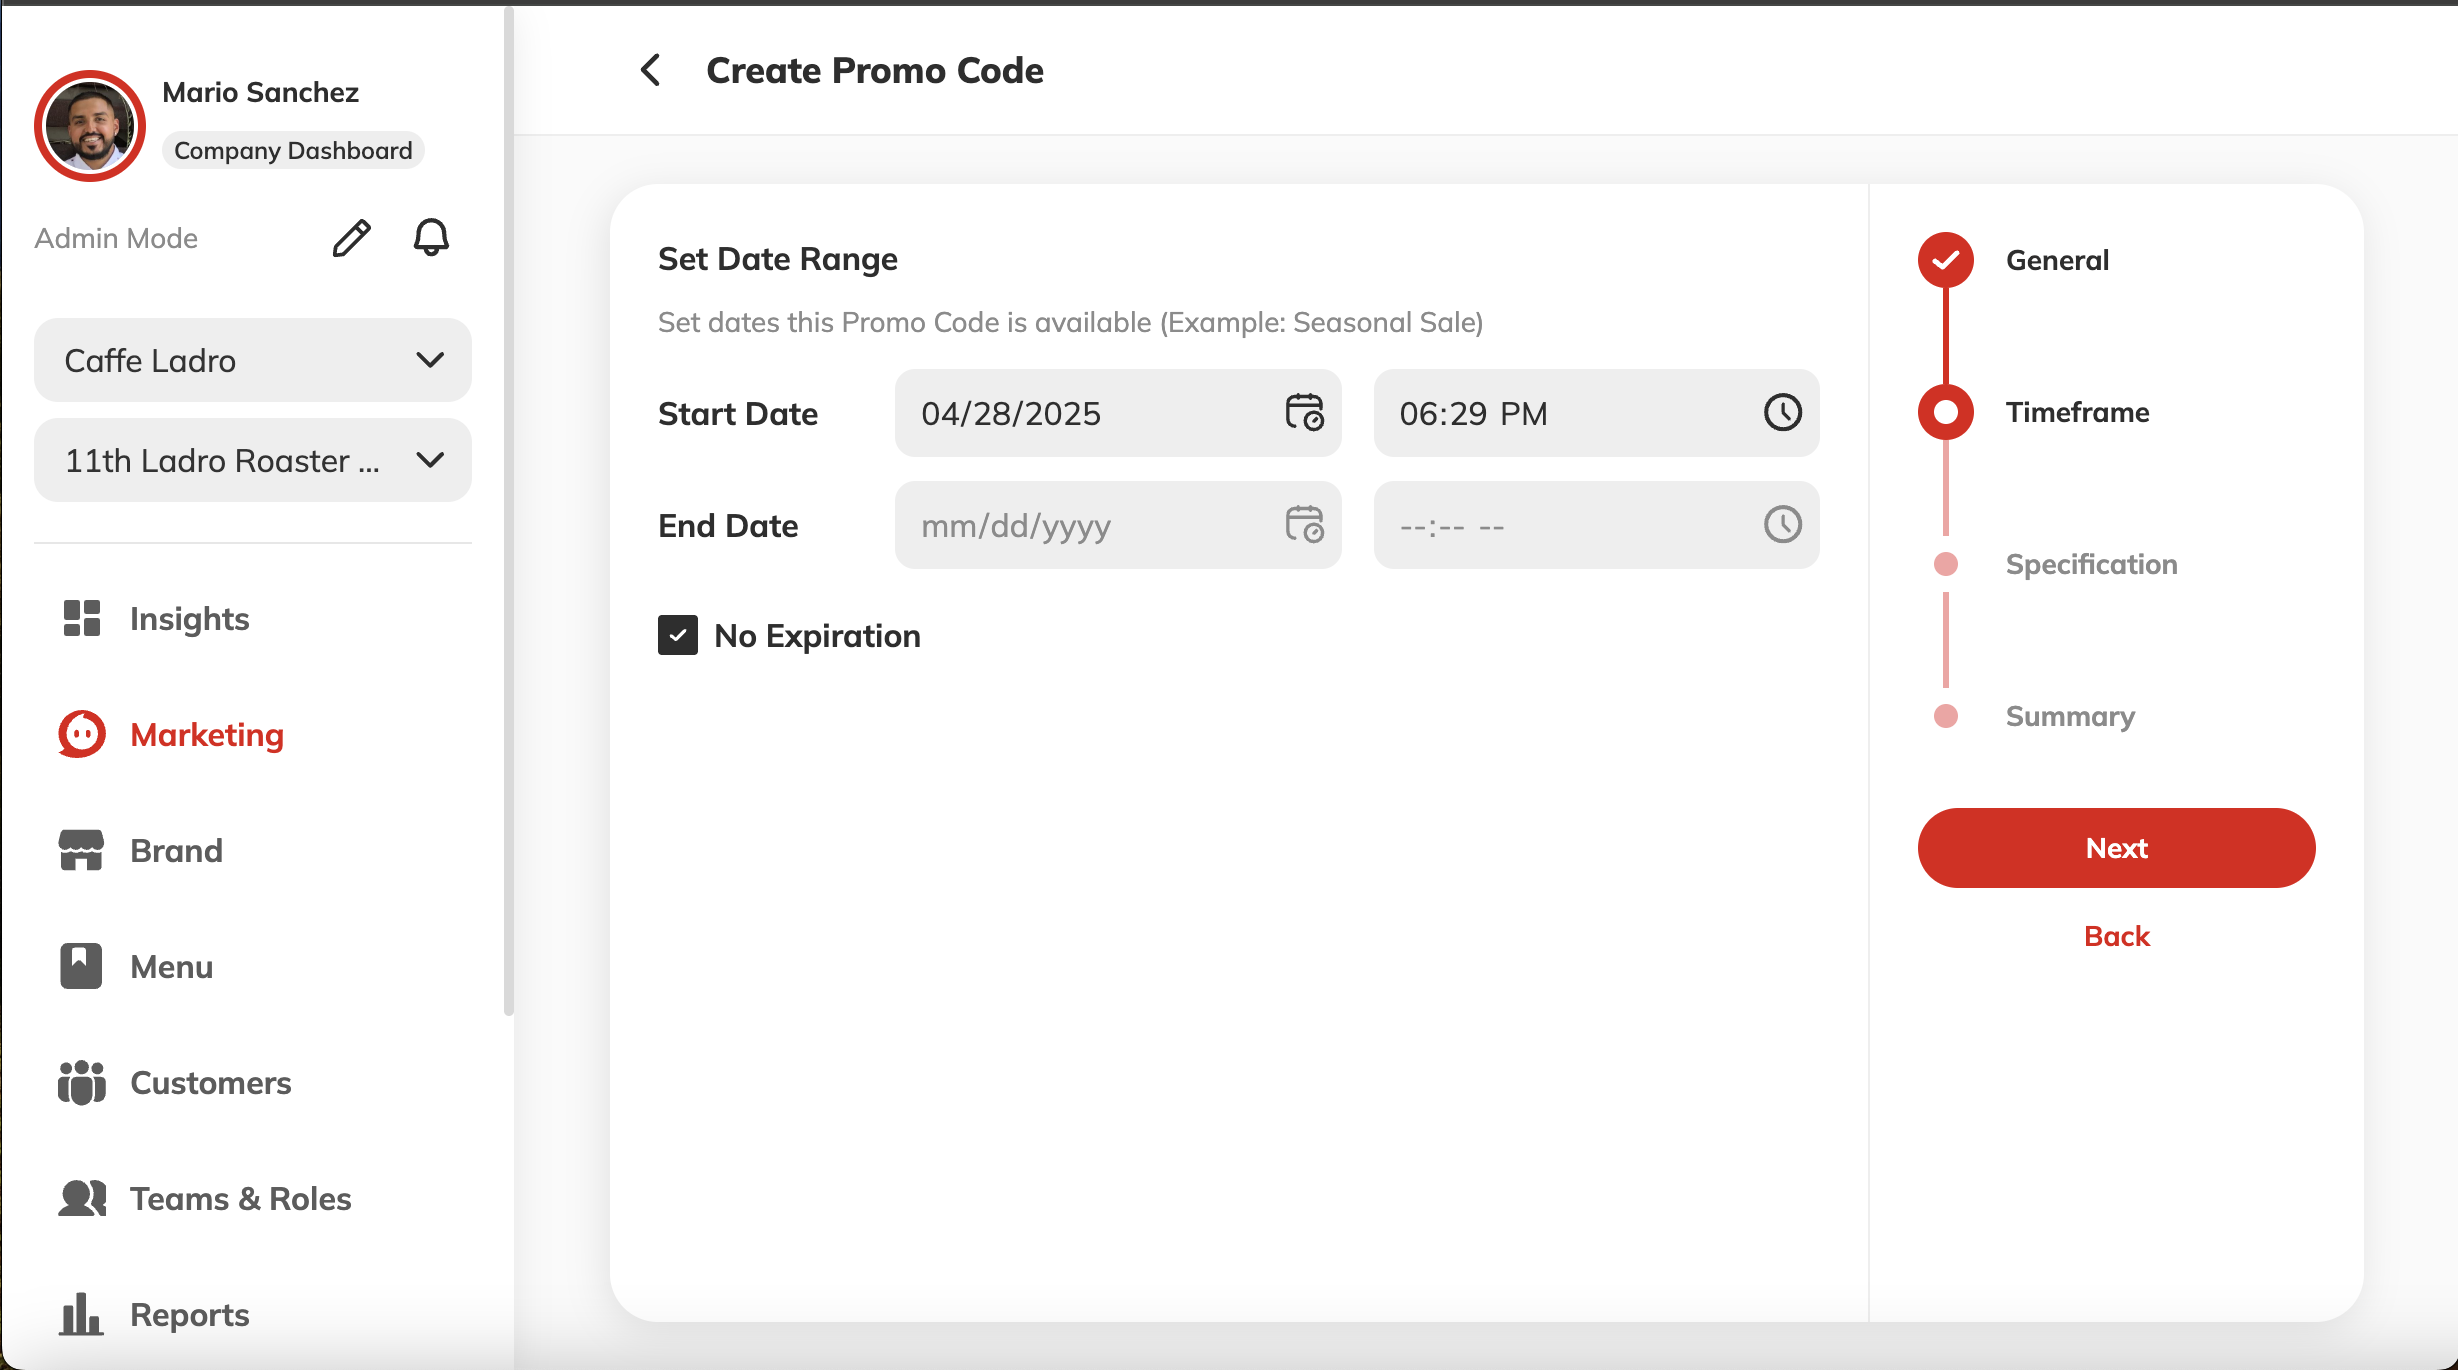Open Start Date clock time picker
Viewport: 2458px width, 1370px height.
[1782, 412]
